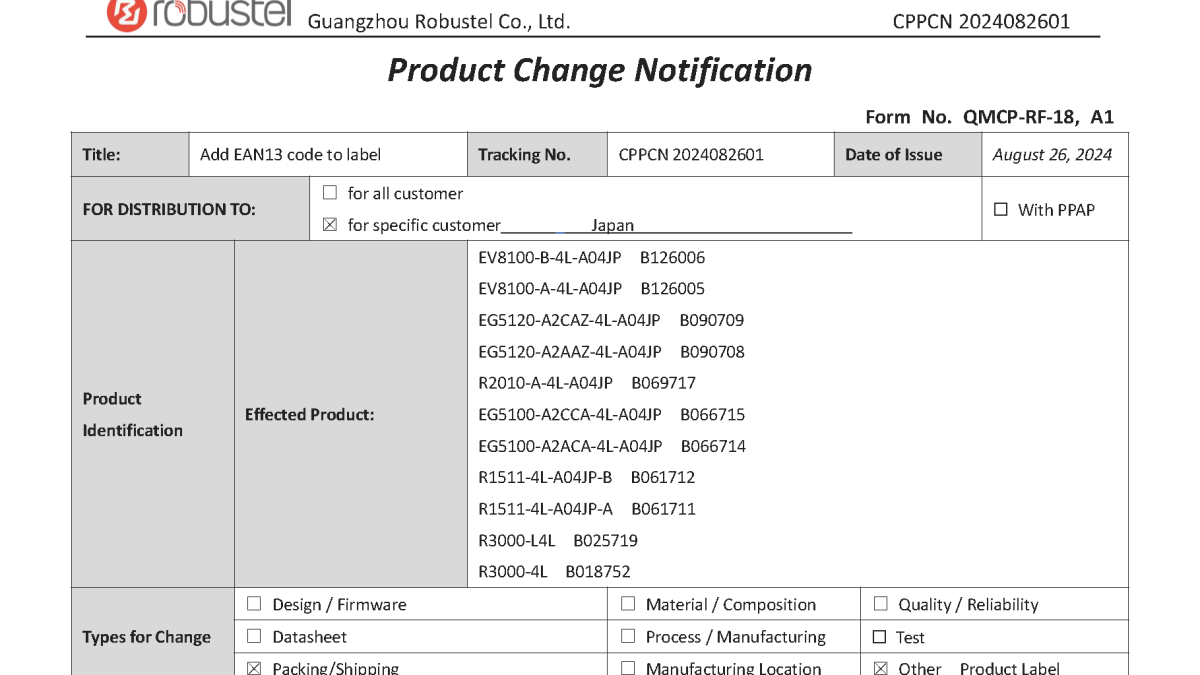The height and width of the screenshot is (675, 1200).
Task: Click the 'Product Identification' label cell
Action: 153,414
